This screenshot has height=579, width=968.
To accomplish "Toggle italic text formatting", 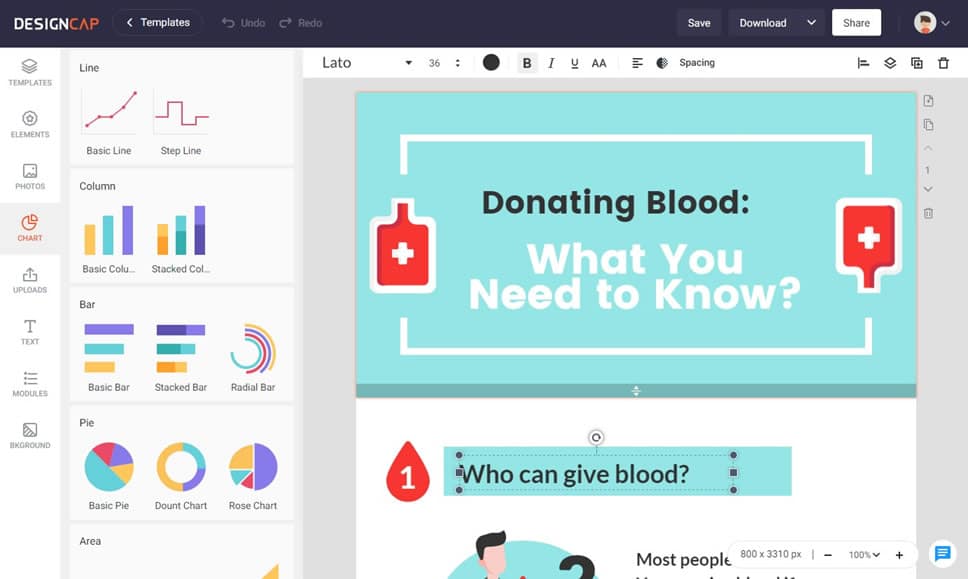I will [x=551, y=63].
